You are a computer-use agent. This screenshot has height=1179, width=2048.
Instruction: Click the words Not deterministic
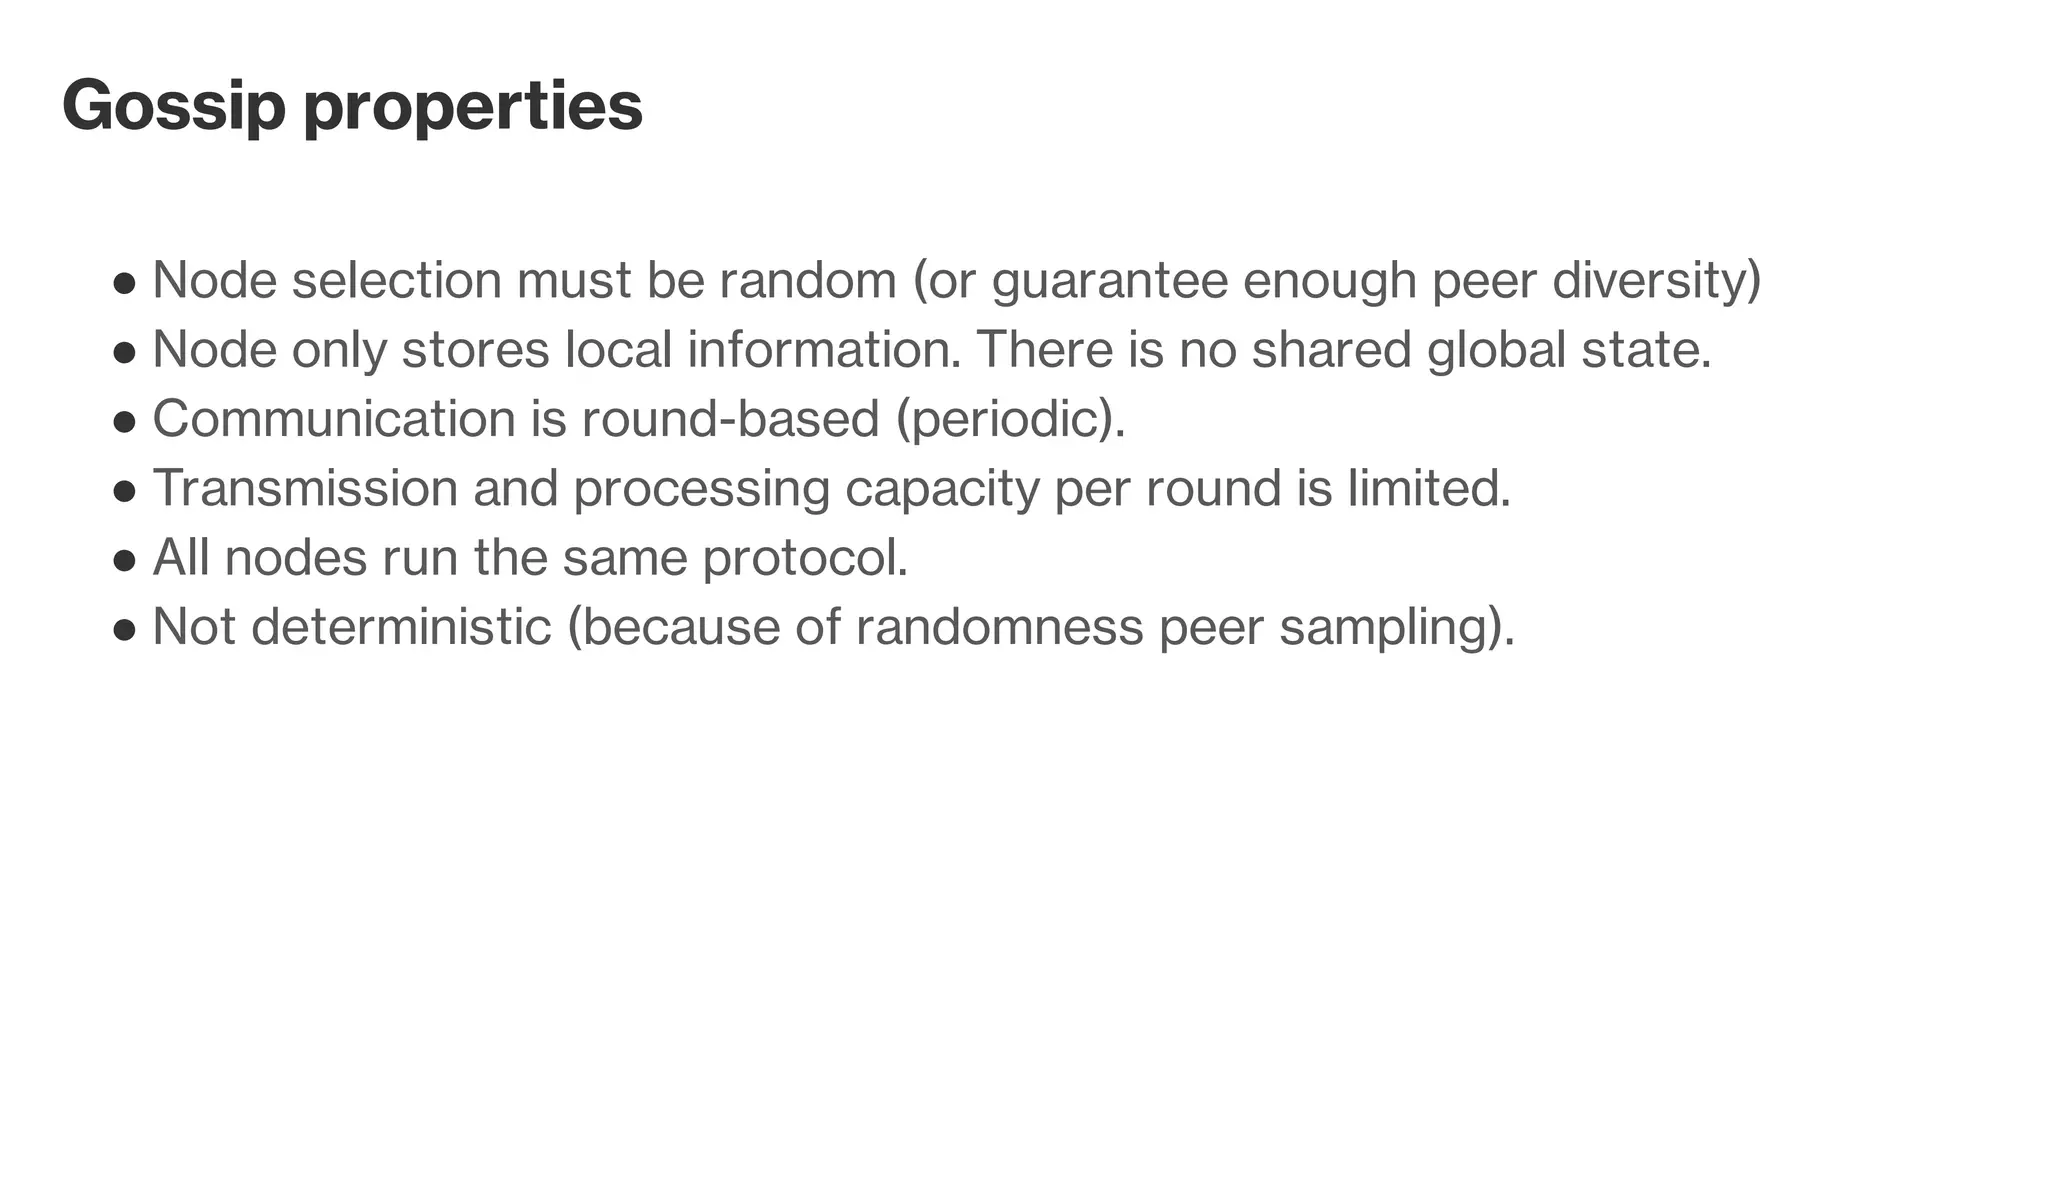point(352,628)
